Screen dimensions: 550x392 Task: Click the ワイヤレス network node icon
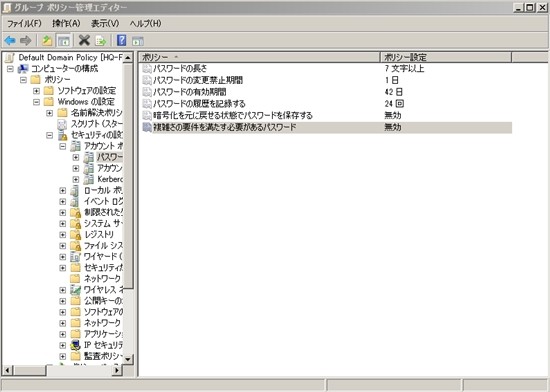pos(75,290)
